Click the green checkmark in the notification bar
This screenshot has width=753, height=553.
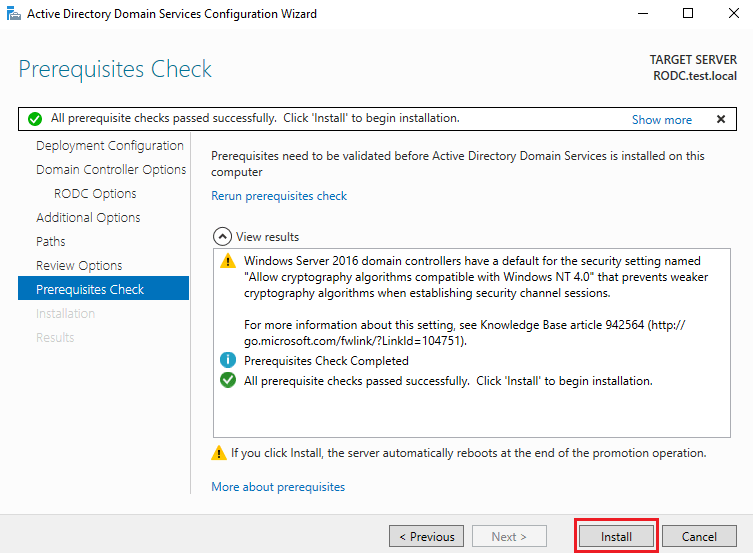tap(35, 119)
